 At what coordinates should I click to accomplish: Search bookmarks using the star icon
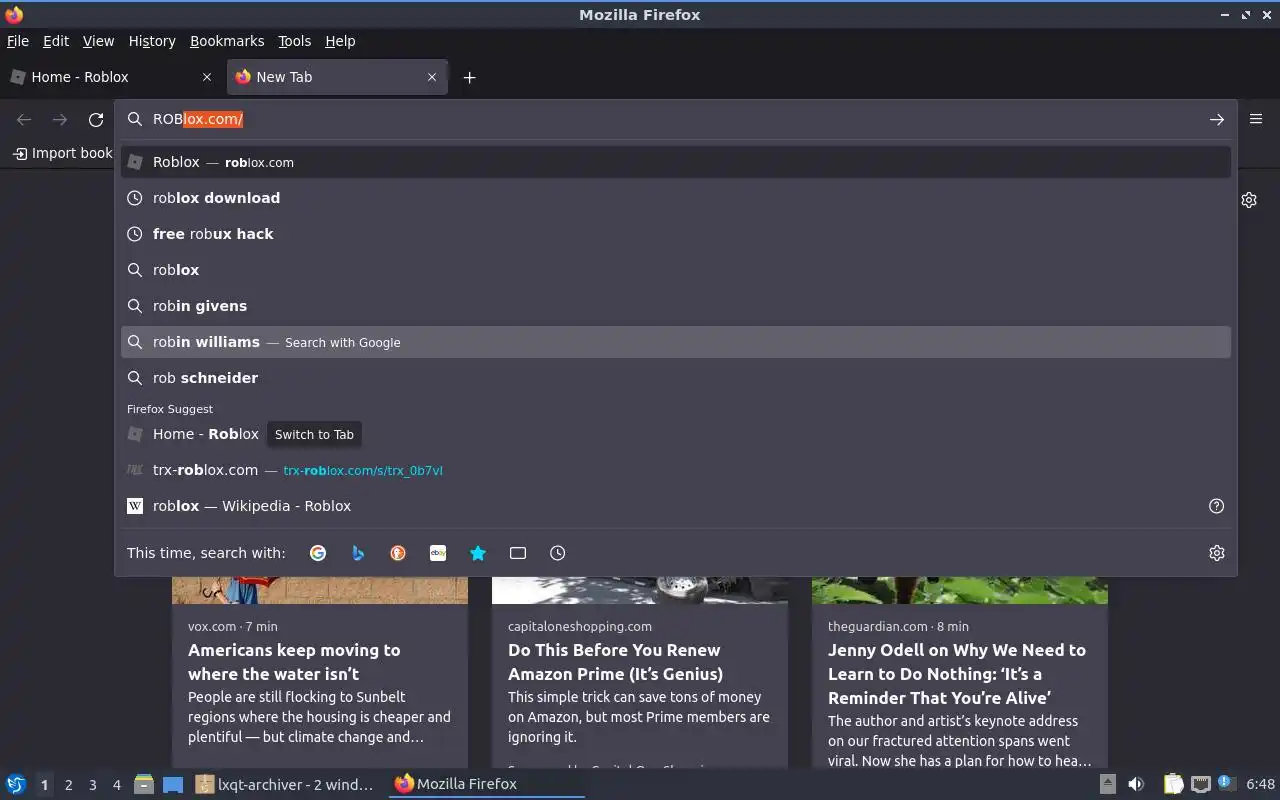pos(478,553)
